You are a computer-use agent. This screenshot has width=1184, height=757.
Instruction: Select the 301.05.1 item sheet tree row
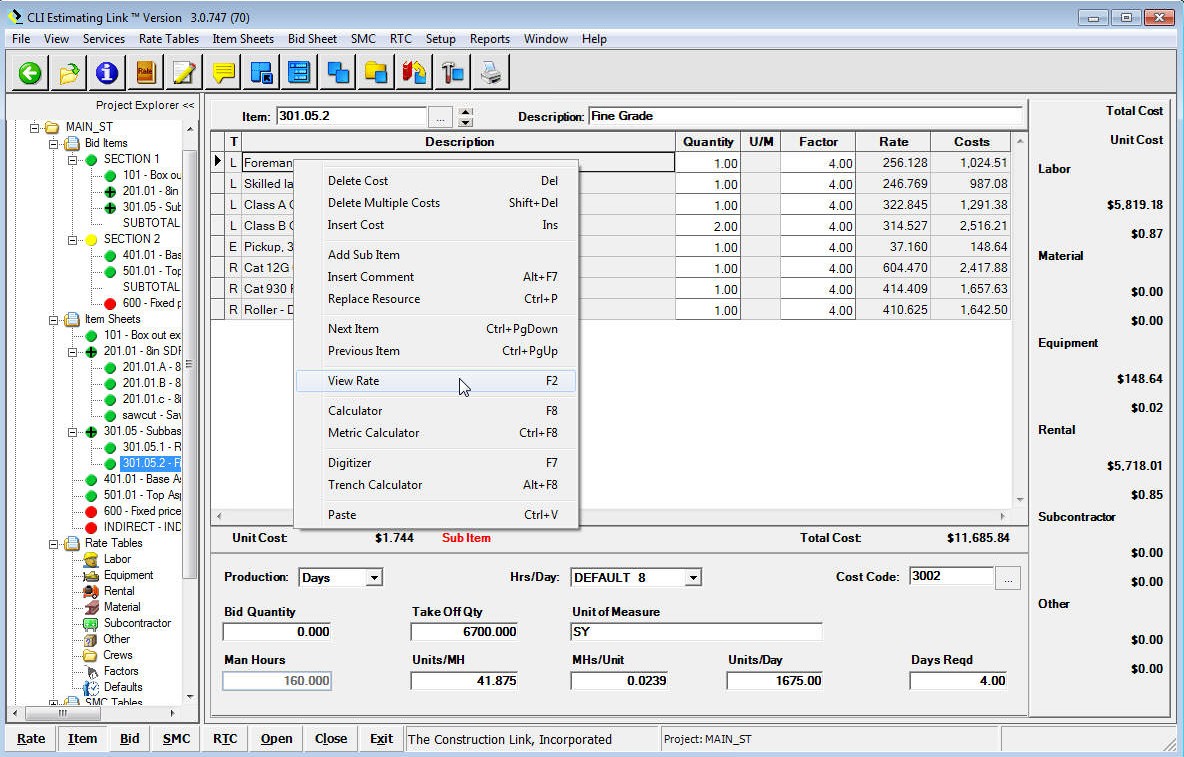(151, 447)
